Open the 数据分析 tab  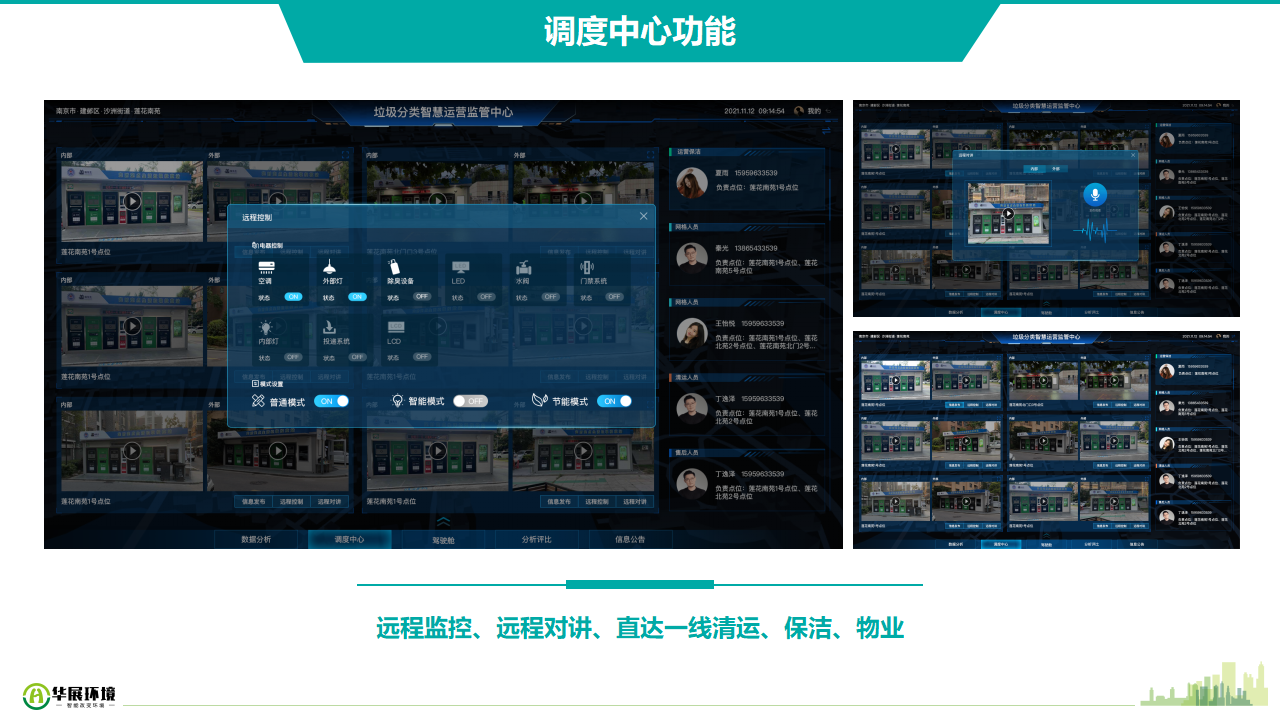256,539
